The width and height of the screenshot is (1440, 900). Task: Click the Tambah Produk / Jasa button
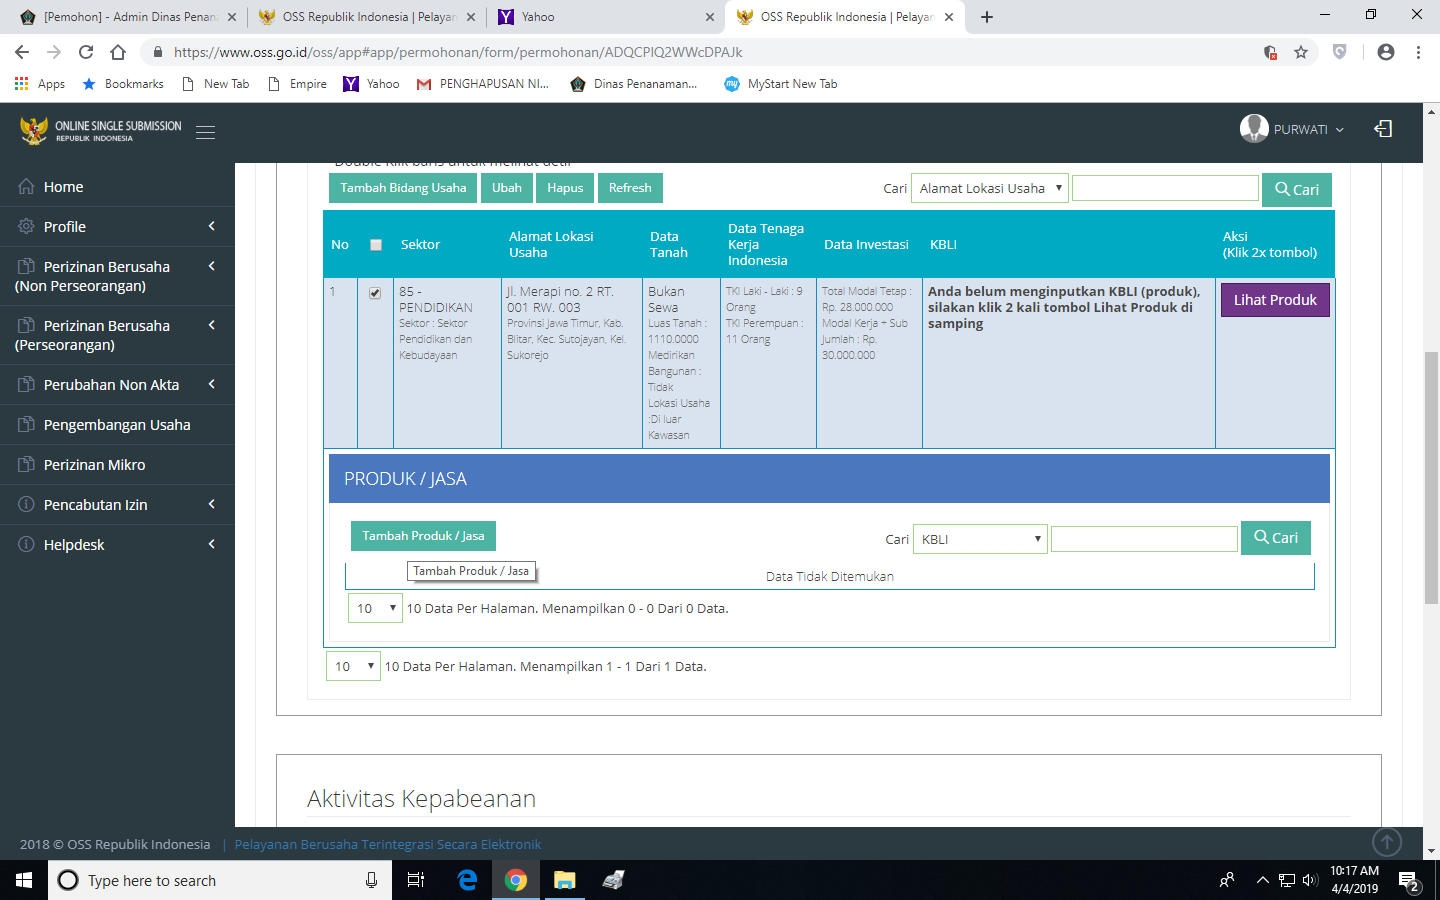[423, 536]
